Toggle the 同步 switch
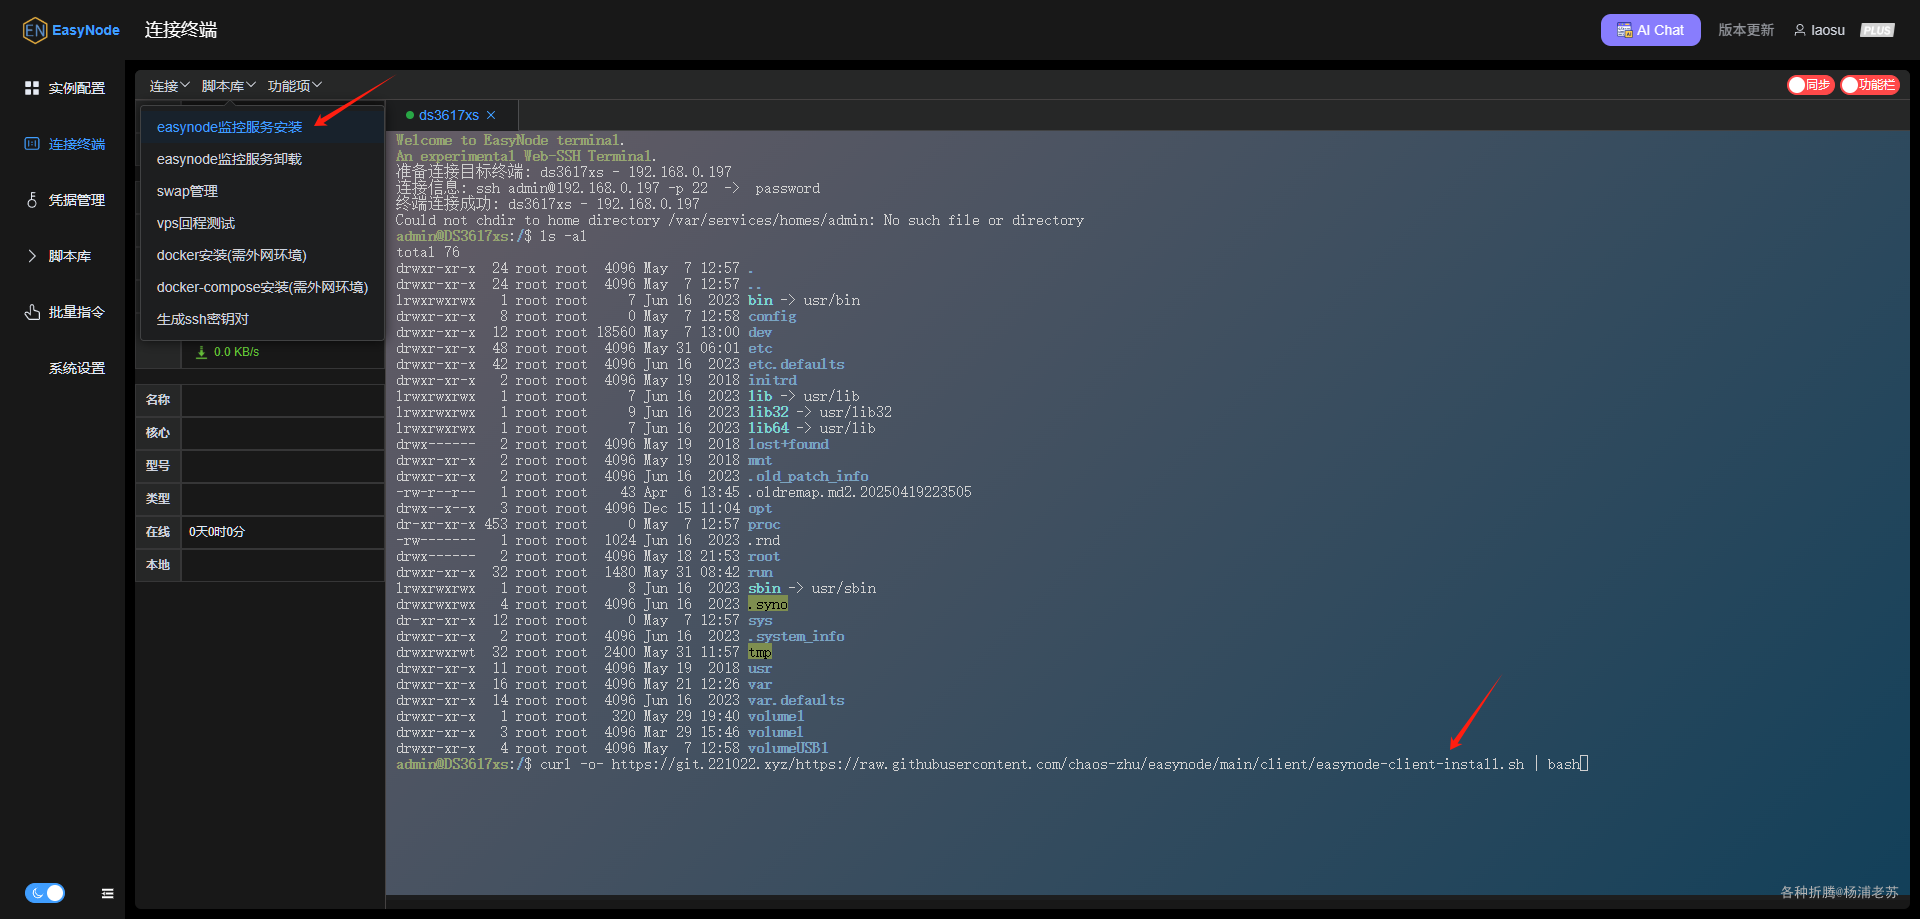This screenshot has width=1920, height=919. tap(1810, 85)
